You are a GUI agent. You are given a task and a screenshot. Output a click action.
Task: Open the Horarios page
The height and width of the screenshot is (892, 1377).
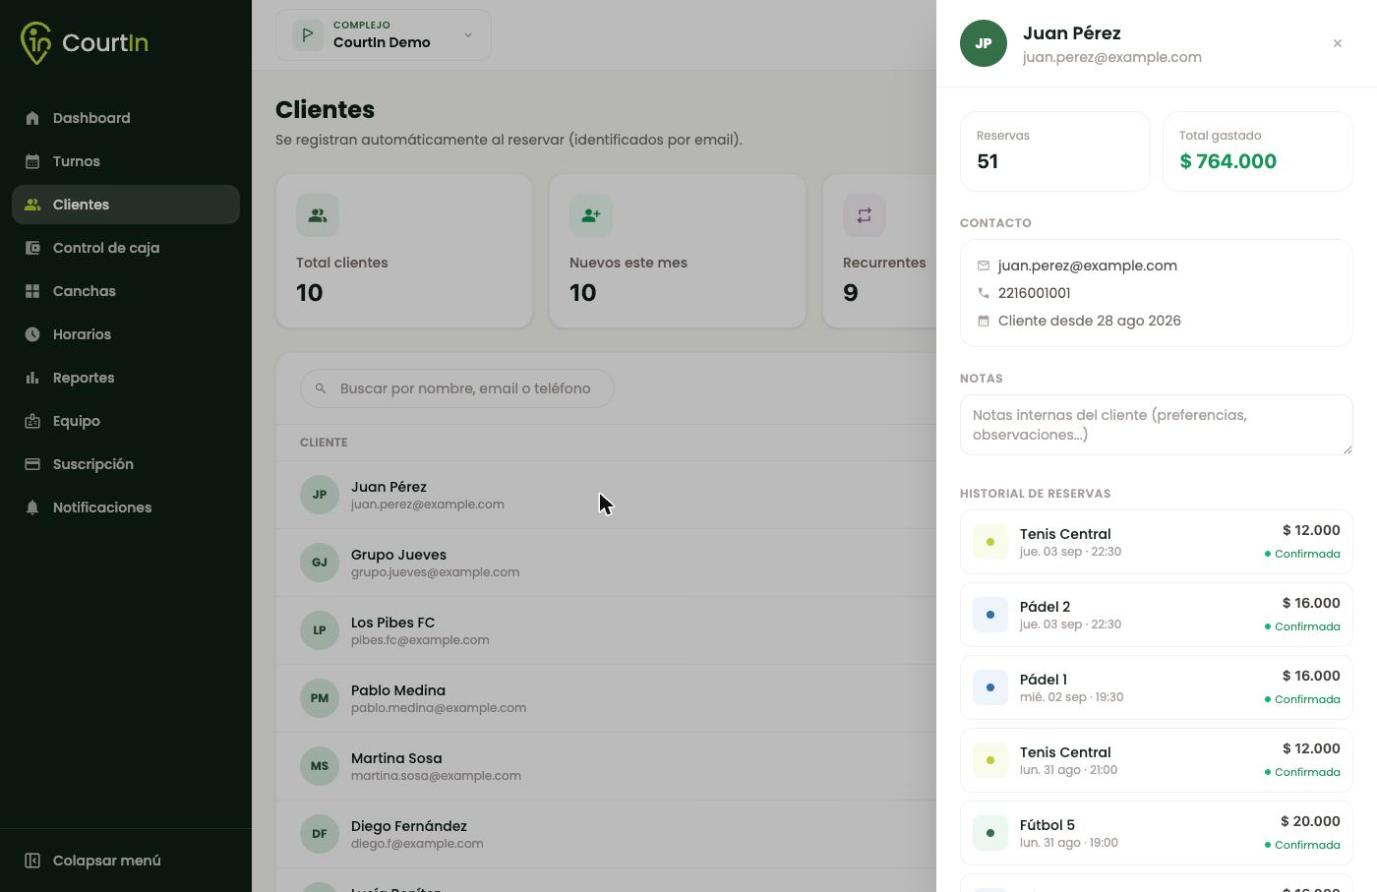click(126, 334)
